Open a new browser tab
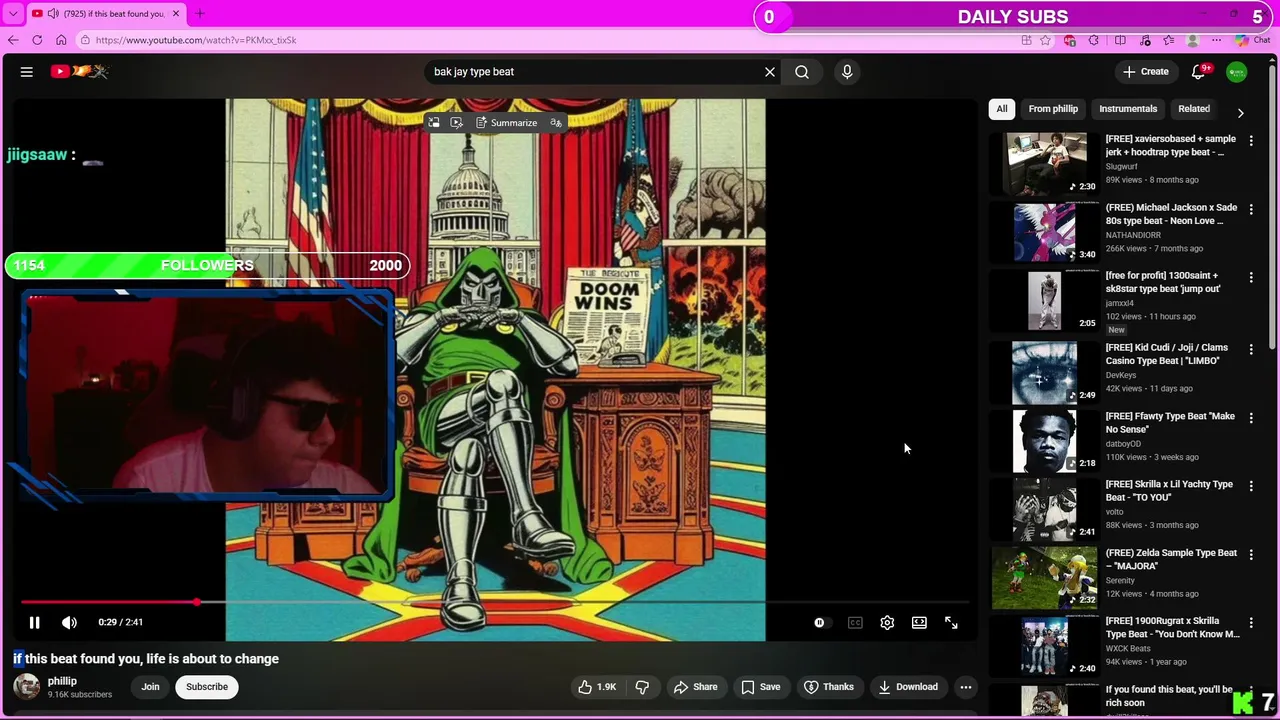The height and width of the screenshot is (720, 1280). tap(199, 14)
